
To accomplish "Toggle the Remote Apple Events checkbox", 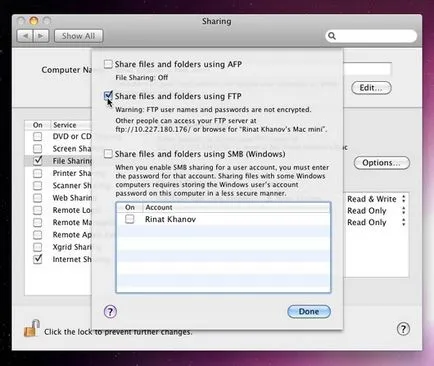I will click(38, 235).
